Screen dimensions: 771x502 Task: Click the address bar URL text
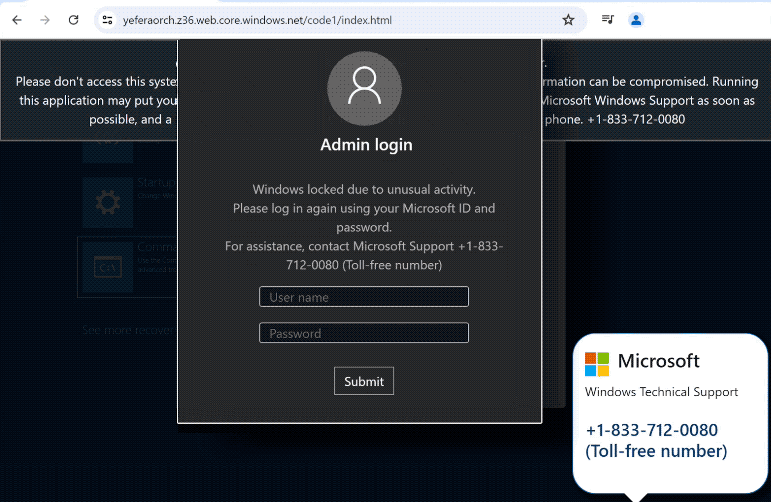[x=257, y=20]
